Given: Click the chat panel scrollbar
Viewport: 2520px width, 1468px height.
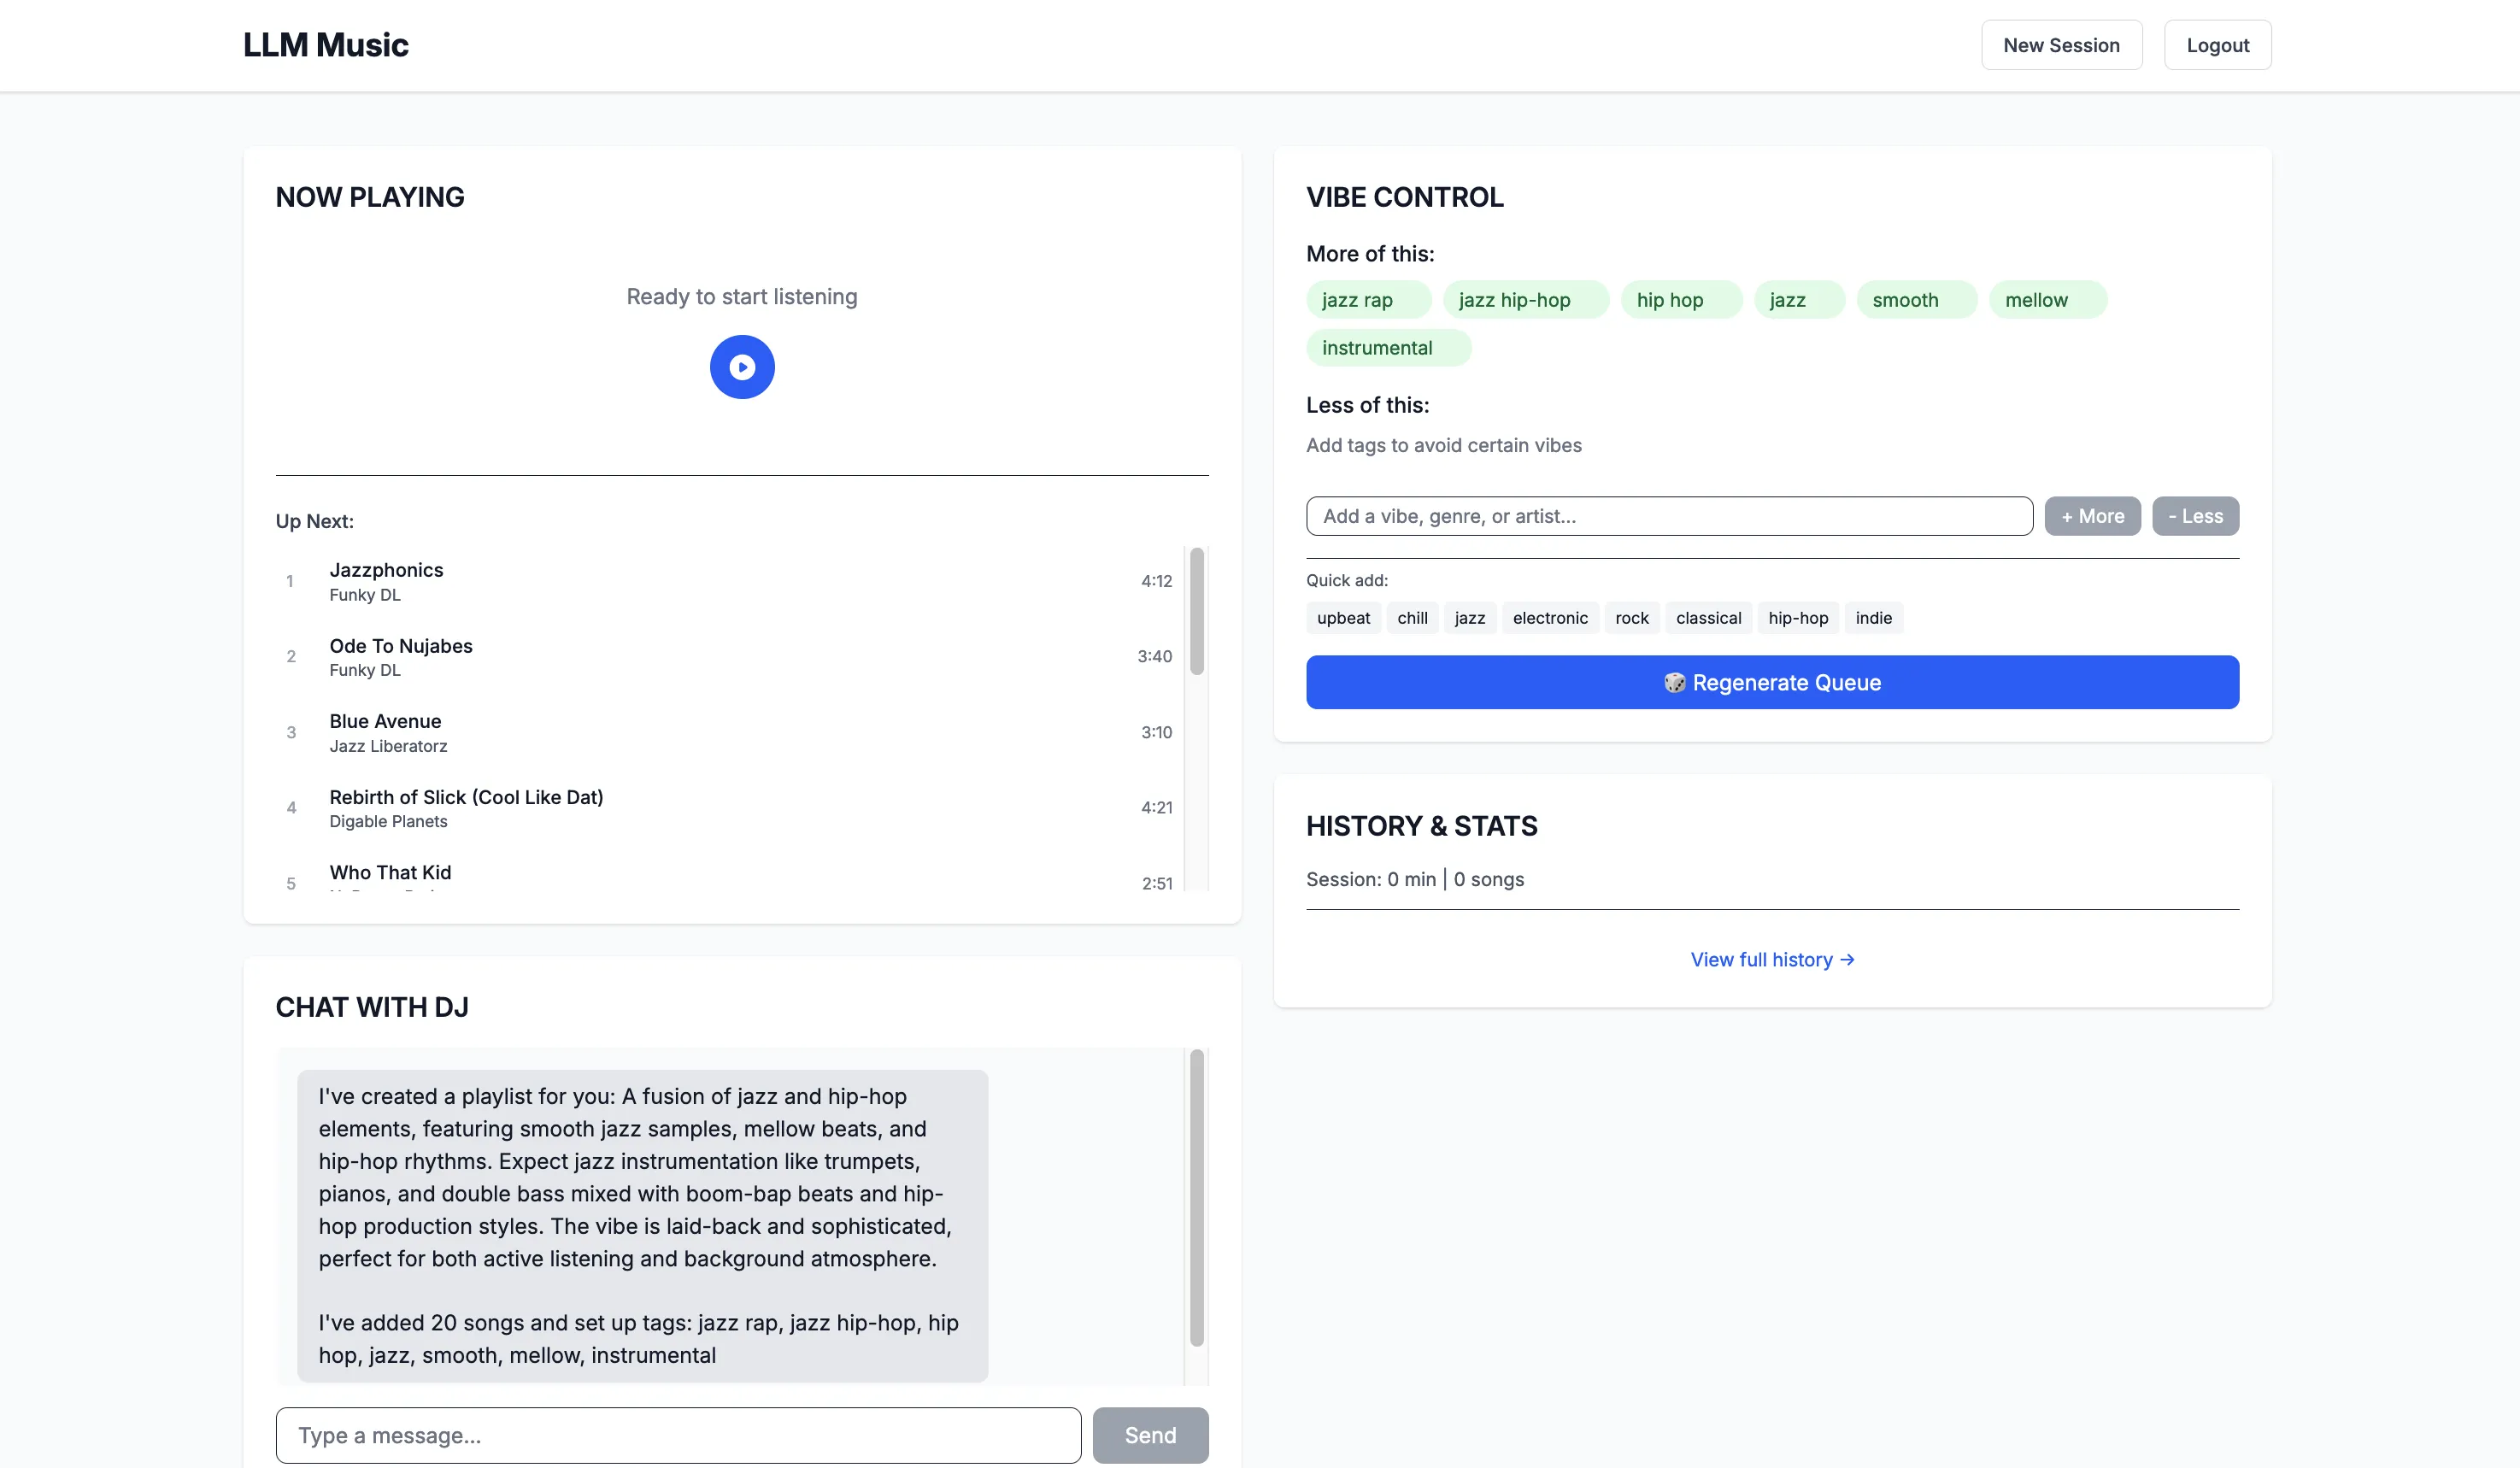Looking at the screenshot, I should (x=1196, y=1197).
